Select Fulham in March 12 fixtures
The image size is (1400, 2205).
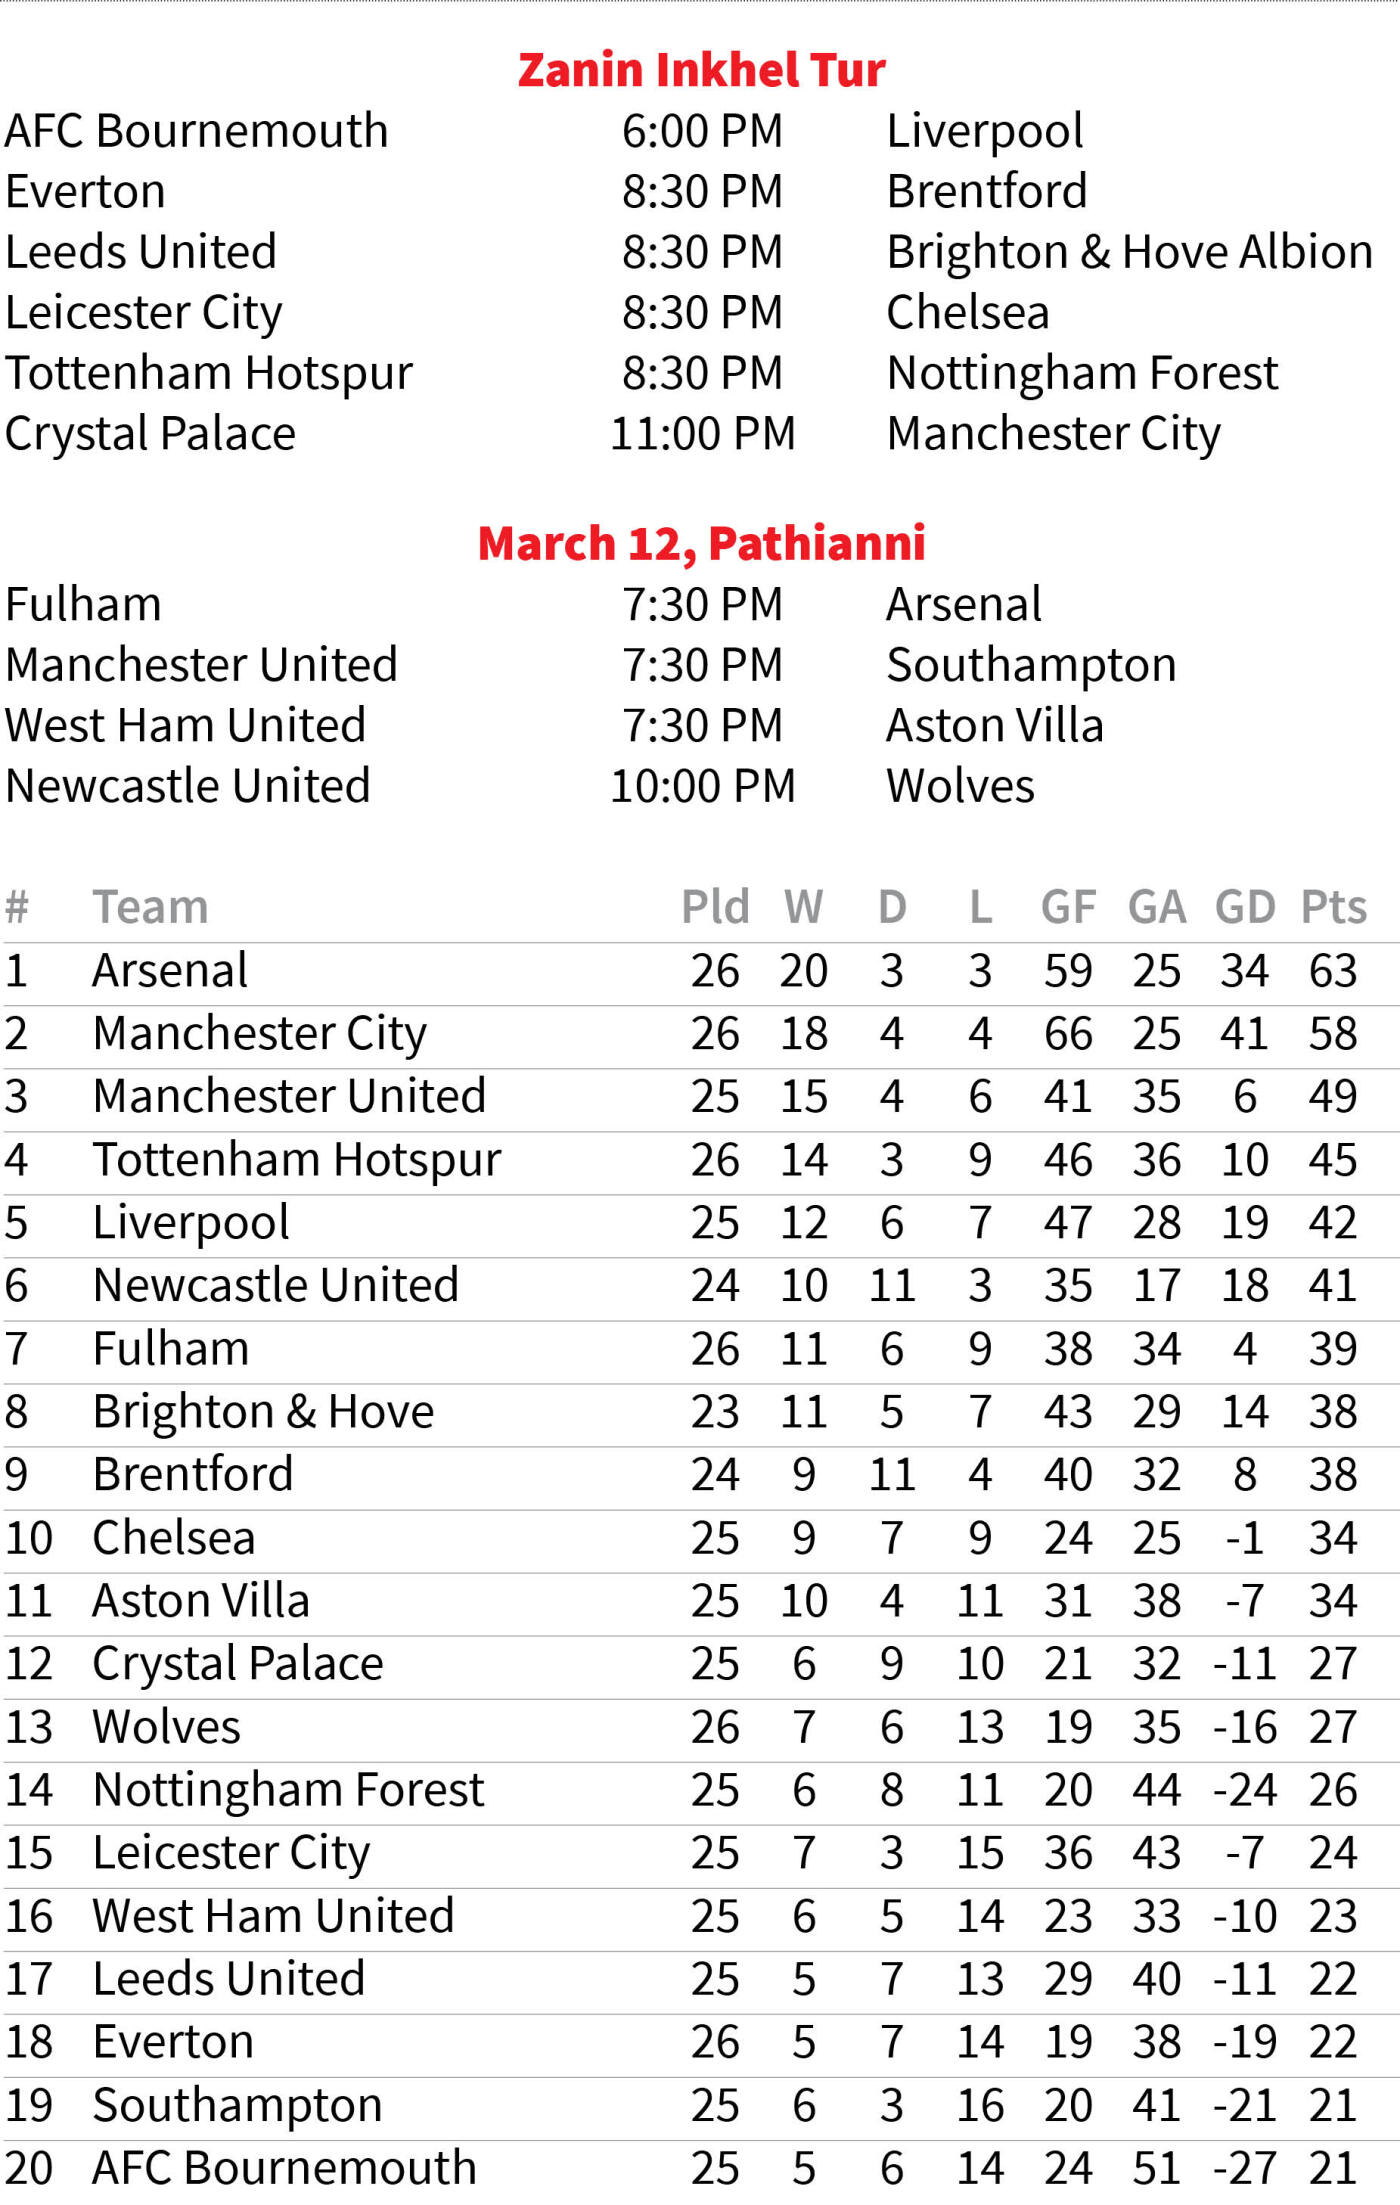tap(83, 605)
